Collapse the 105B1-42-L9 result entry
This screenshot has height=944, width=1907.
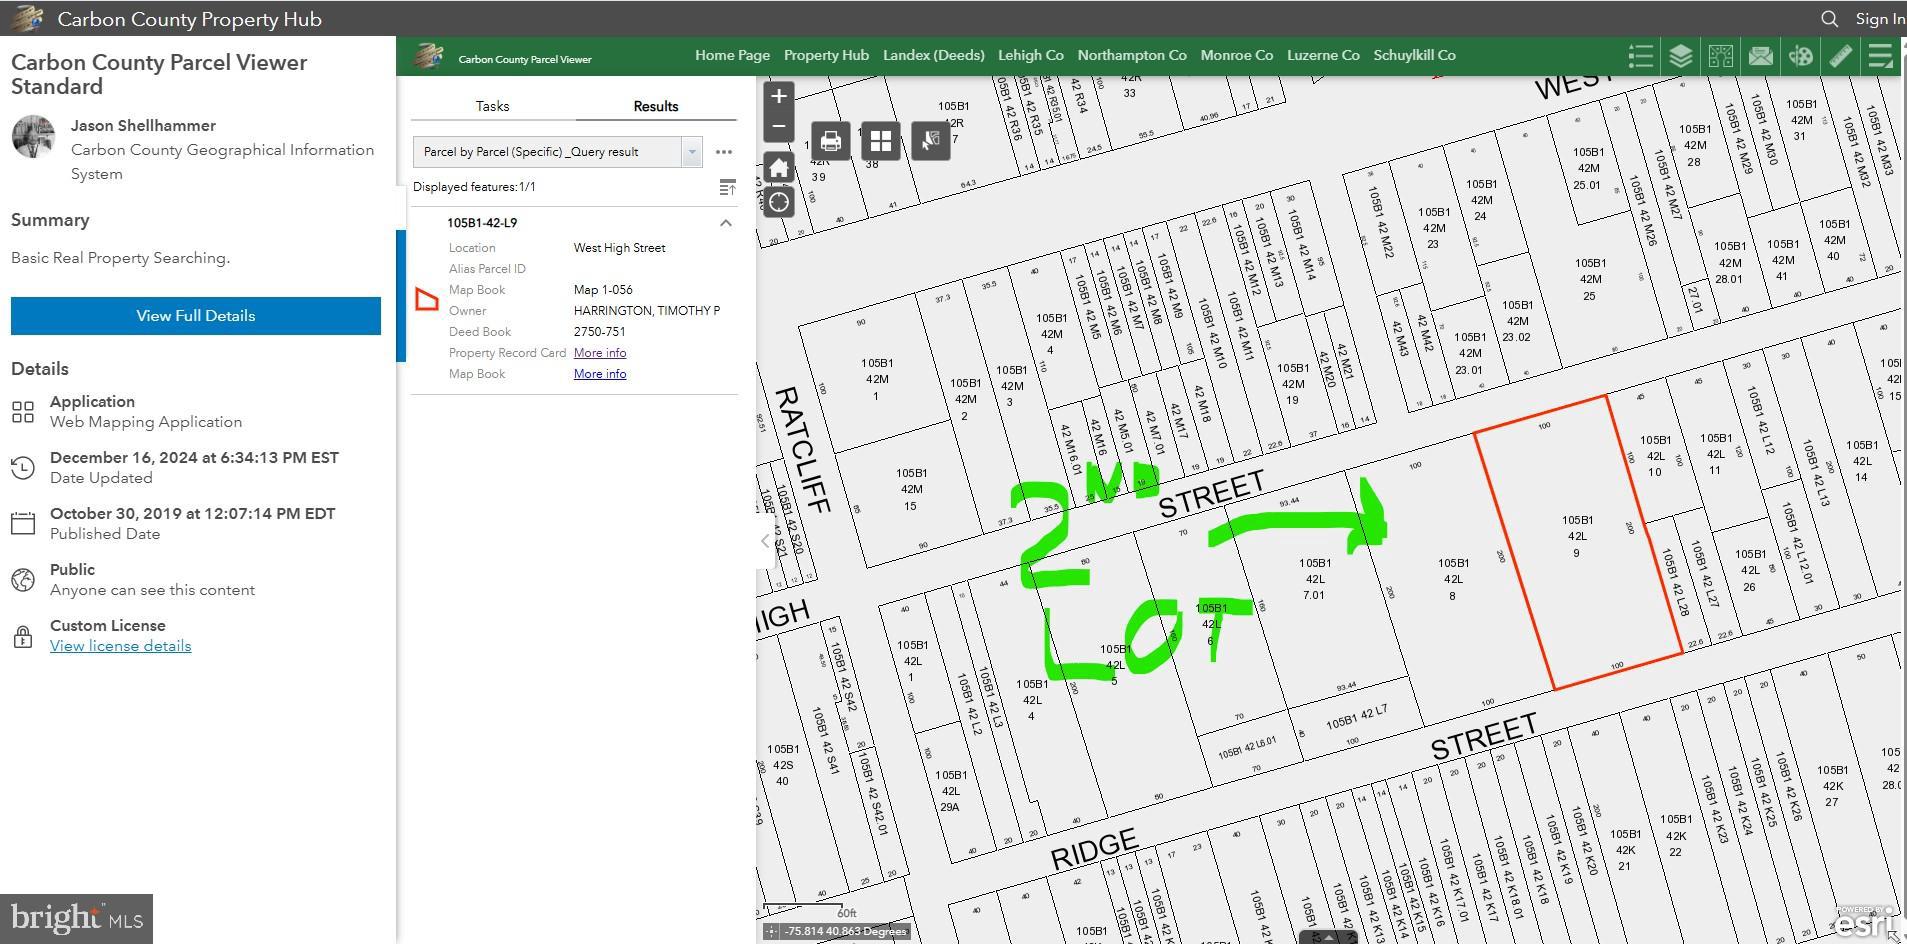pos(726,223)
